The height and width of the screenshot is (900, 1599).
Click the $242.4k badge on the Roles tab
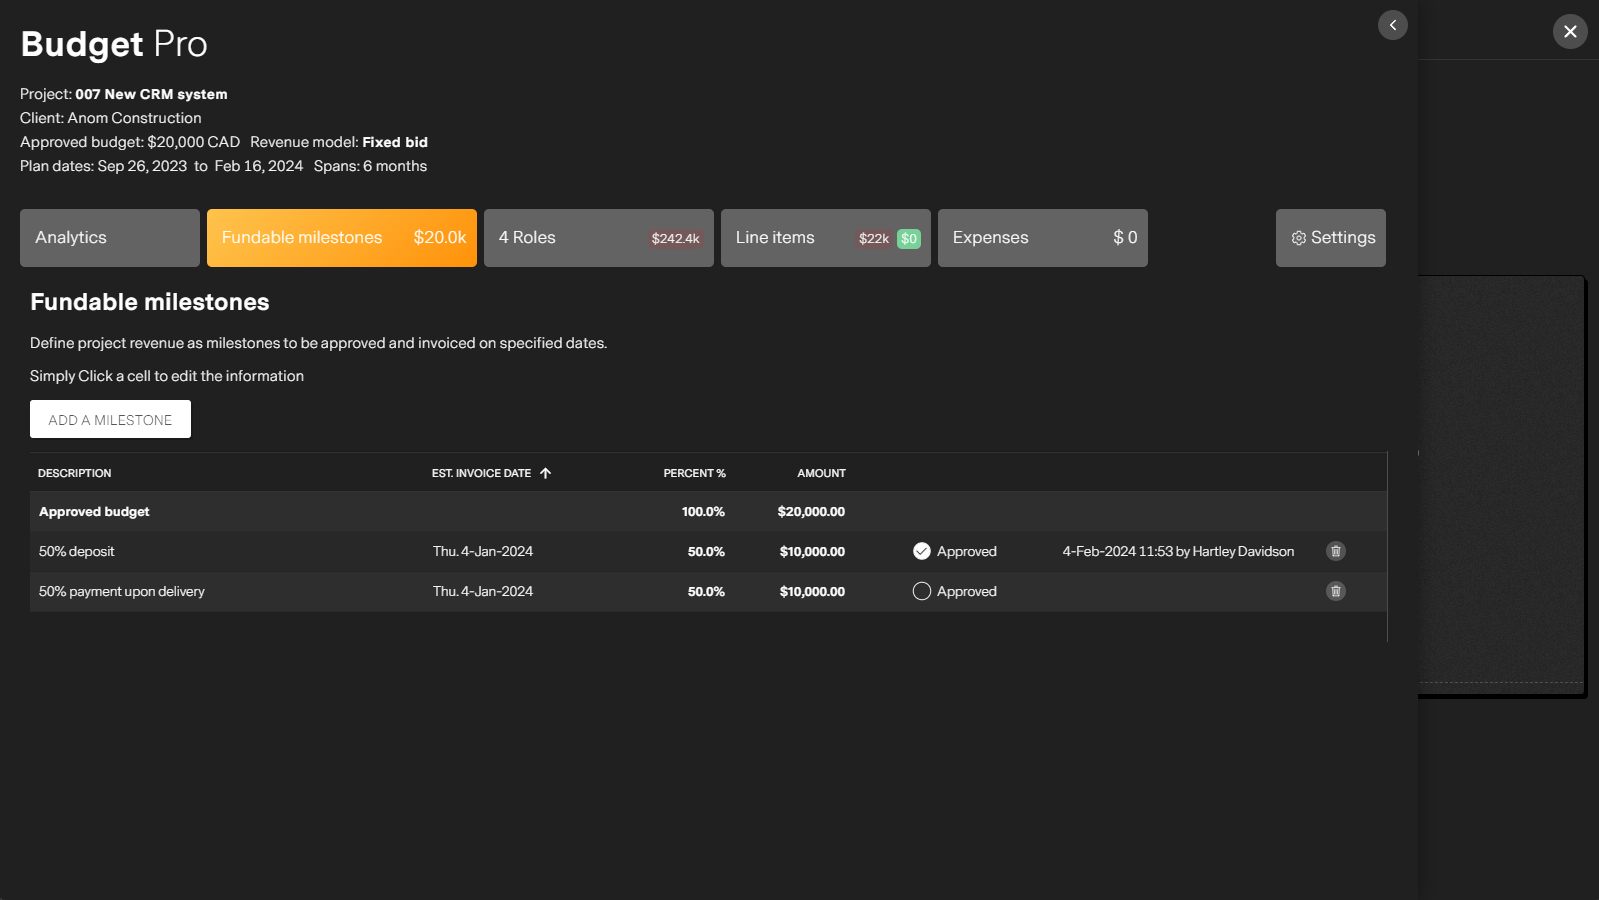pos(675,238)
